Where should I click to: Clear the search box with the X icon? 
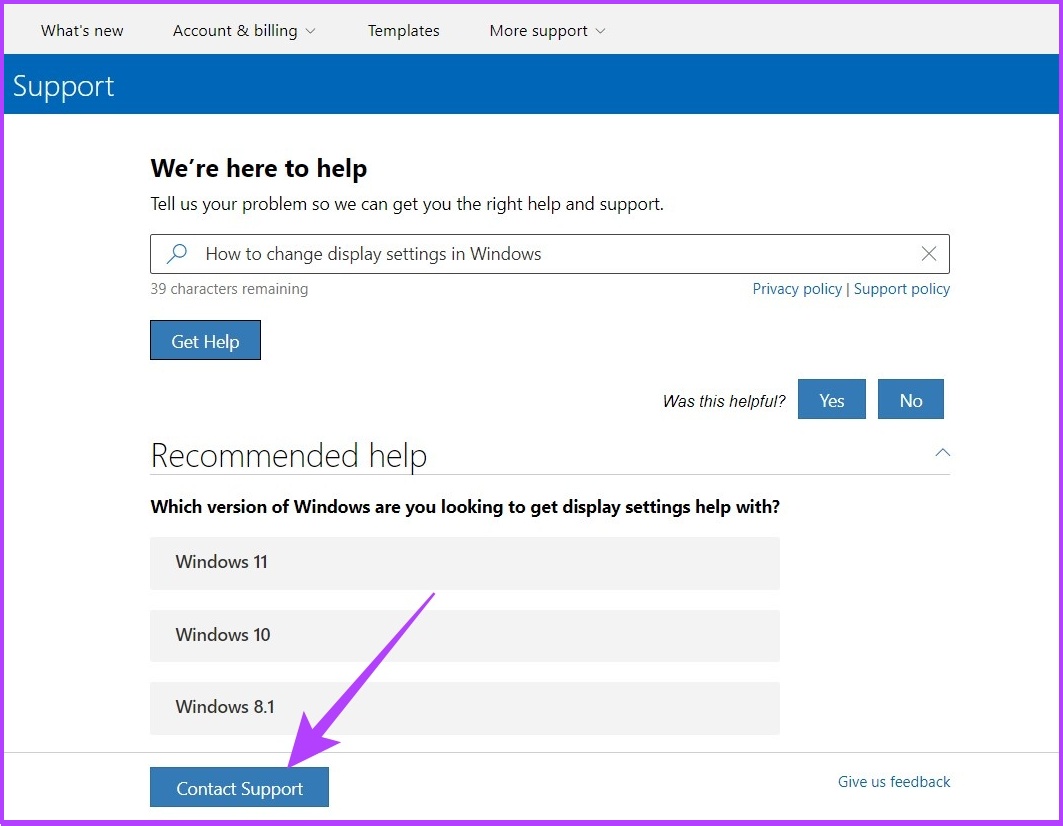click(x=929, y=254)
